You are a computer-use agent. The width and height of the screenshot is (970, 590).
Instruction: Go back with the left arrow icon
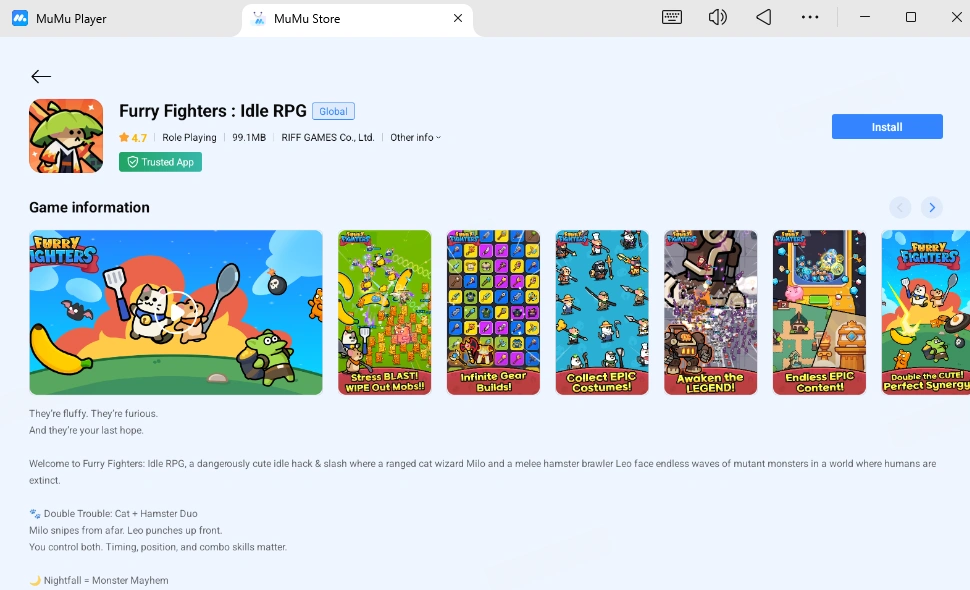pyautogui.click(x=41, y=76)
